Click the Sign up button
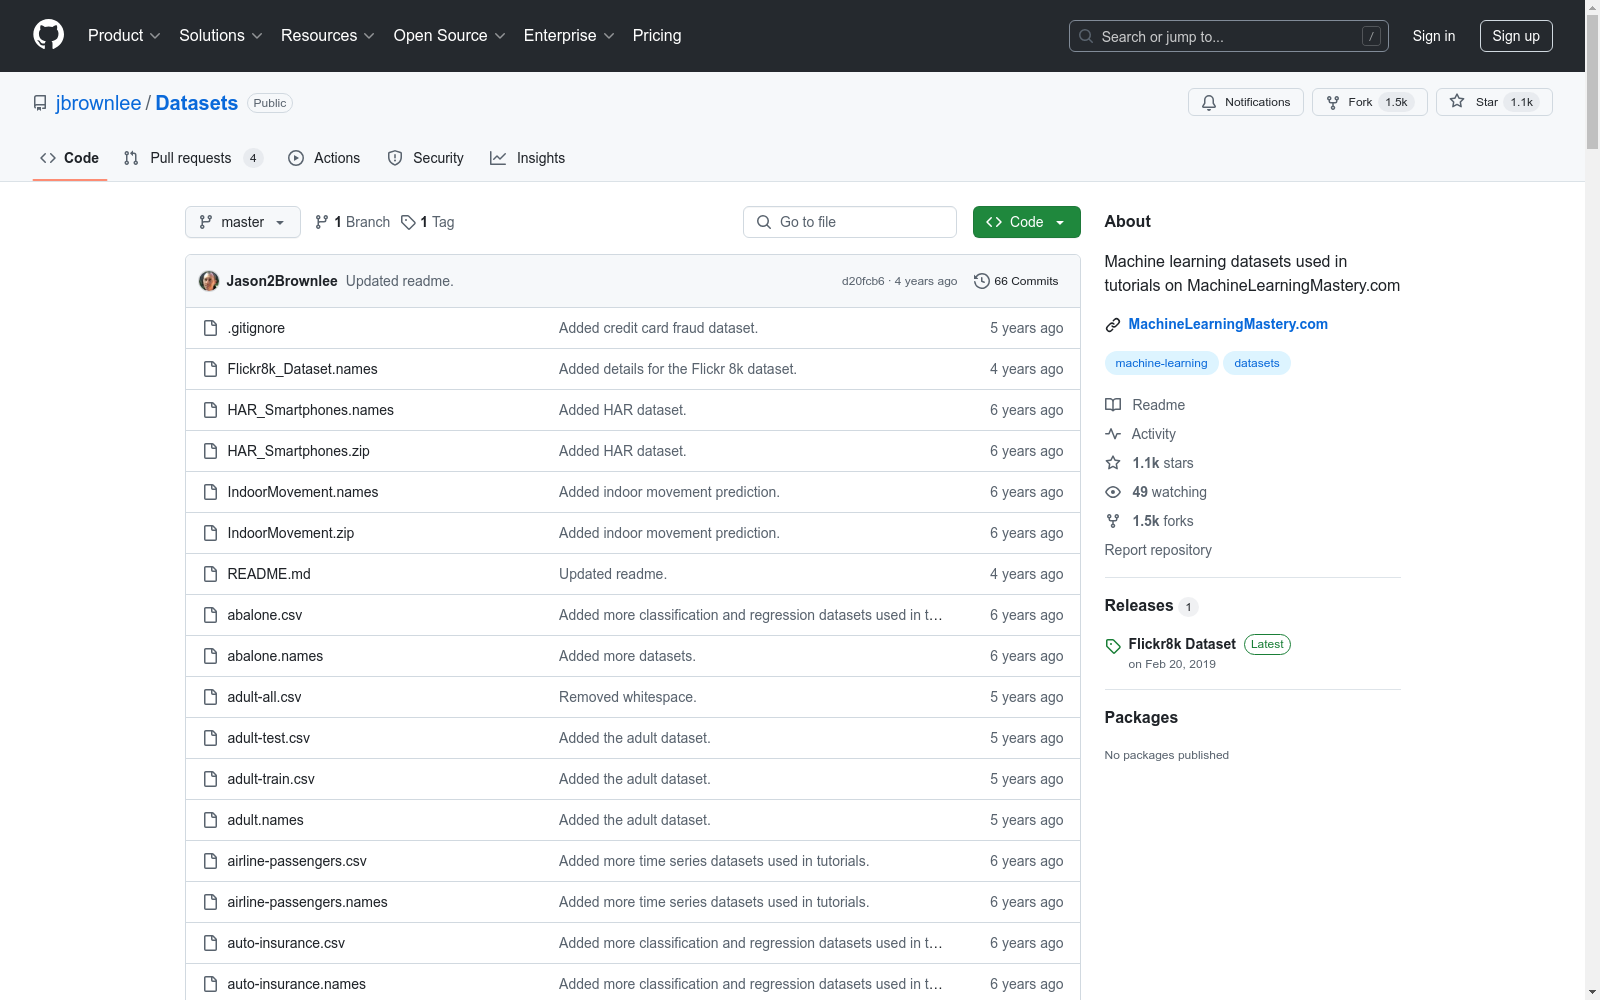 pyautogui.click(x=1516, y=36)
